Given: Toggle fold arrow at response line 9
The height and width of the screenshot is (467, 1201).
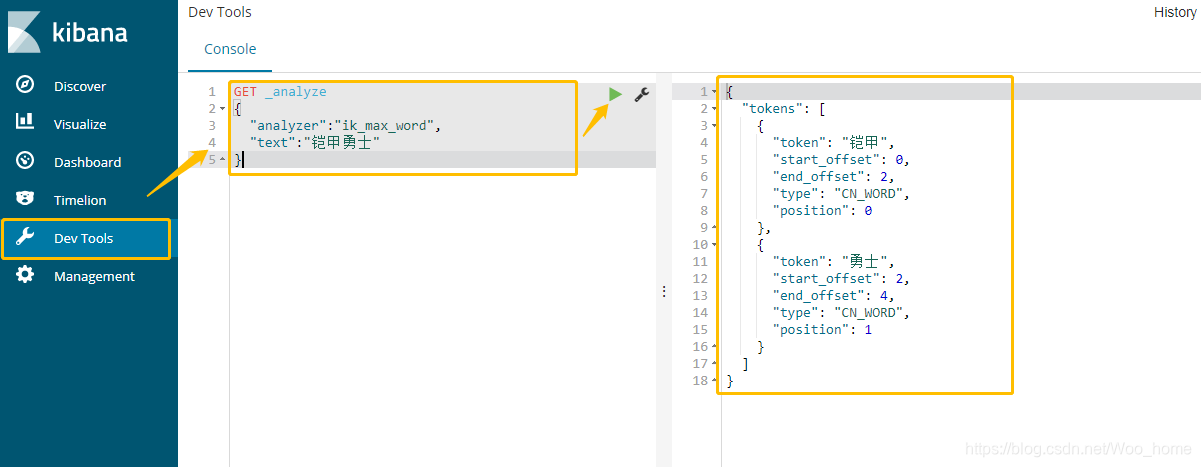Looking at the screenshot, I should (714, 228).
